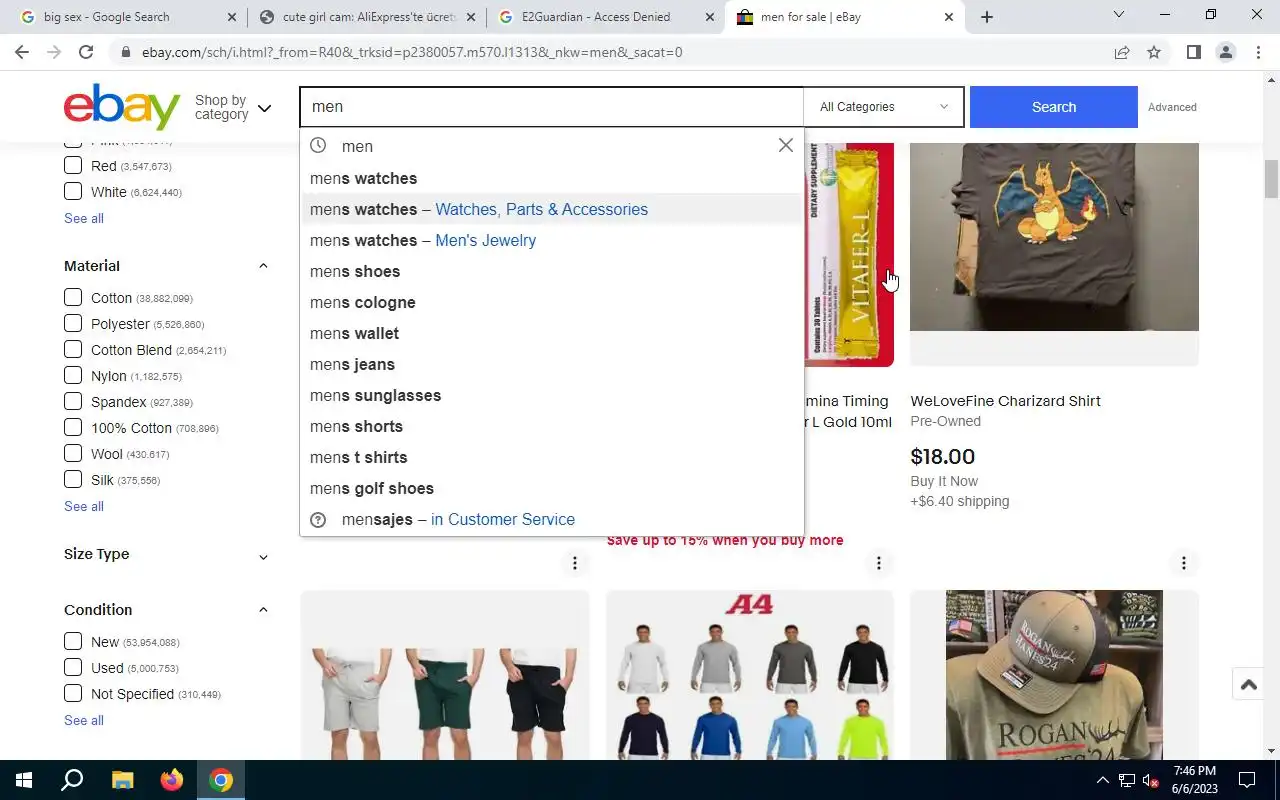Select the Wool material checkbox
The width and height of the screenshot is (1280, 800).
point(73,454)
